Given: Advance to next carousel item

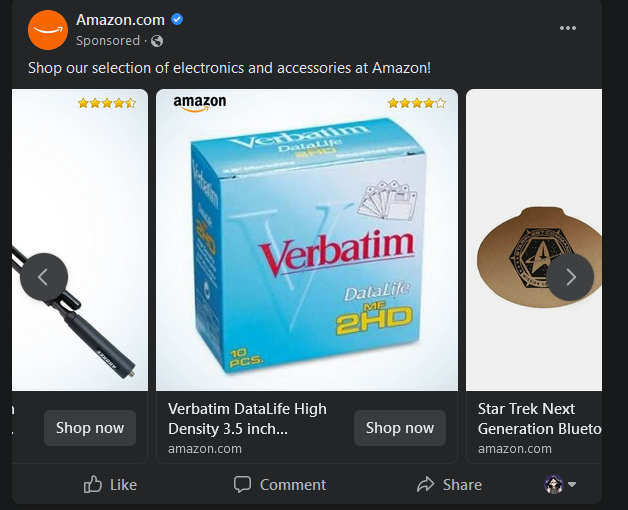Looking at the screenshot, I should 570,277.
